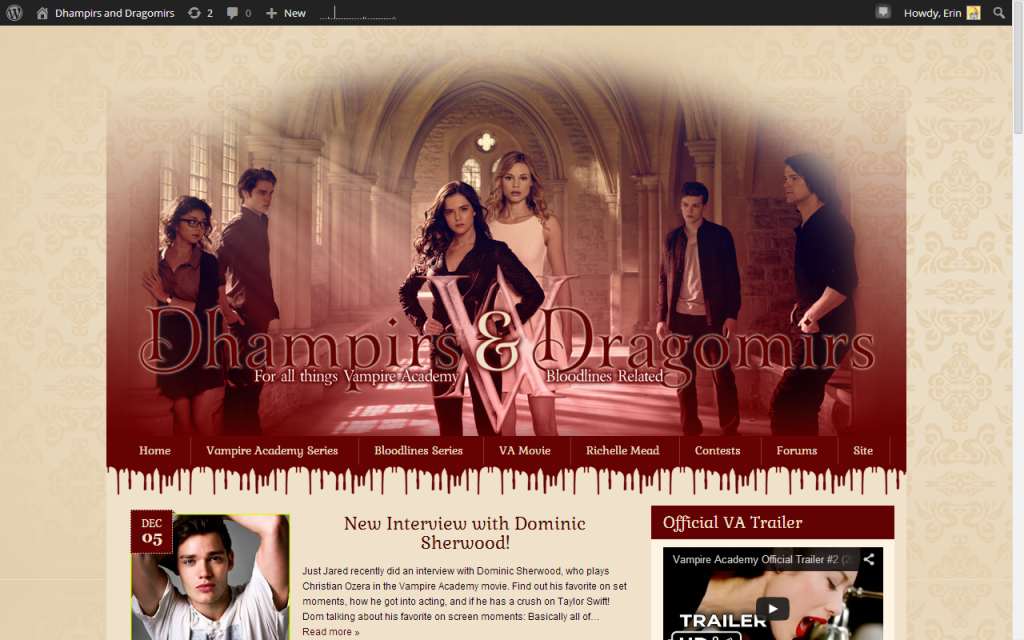Open the Bloodlines Series menu
This screenshot has height=640, width=1024.
(x=419, y=451)
